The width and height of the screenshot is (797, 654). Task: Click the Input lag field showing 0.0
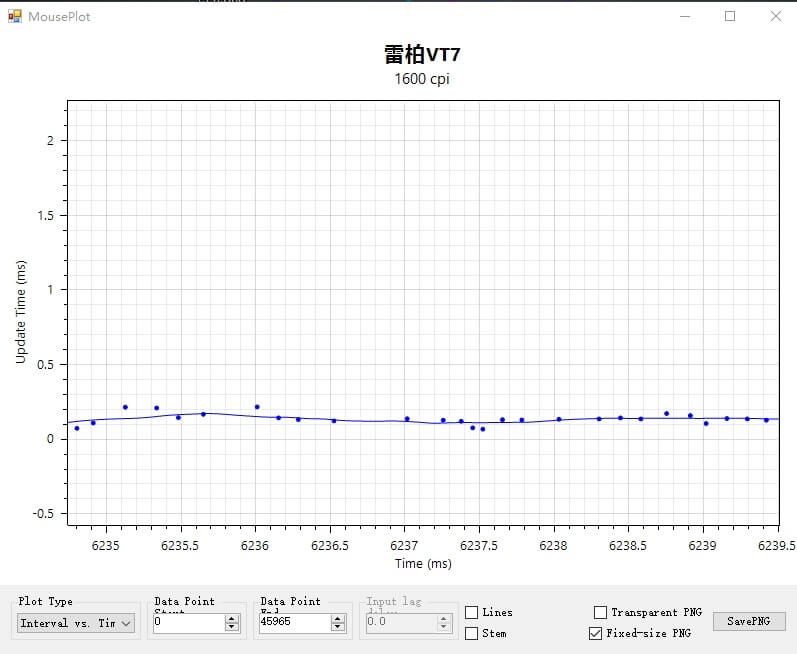[x=401, y=622]
